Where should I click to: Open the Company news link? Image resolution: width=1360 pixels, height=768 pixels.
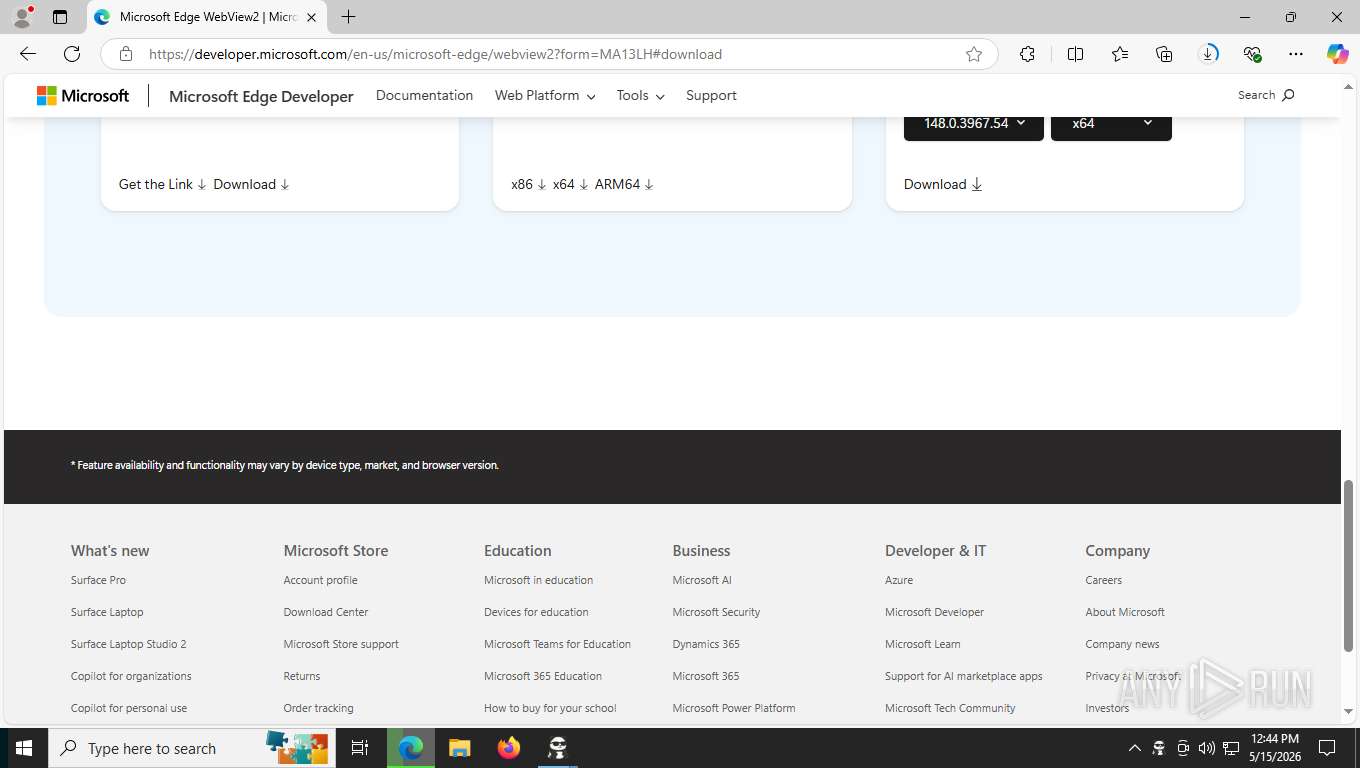1122,644
